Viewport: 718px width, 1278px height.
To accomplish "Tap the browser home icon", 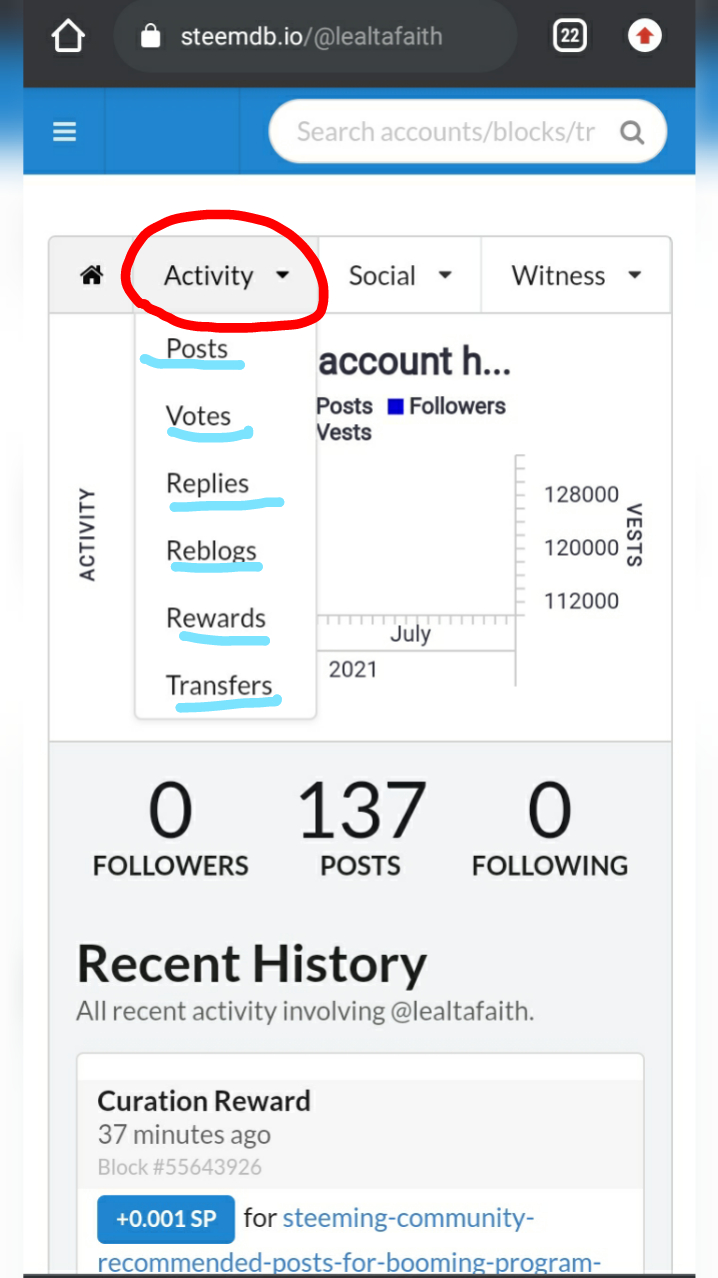I will pyautogui.click(x=68, y=37).
